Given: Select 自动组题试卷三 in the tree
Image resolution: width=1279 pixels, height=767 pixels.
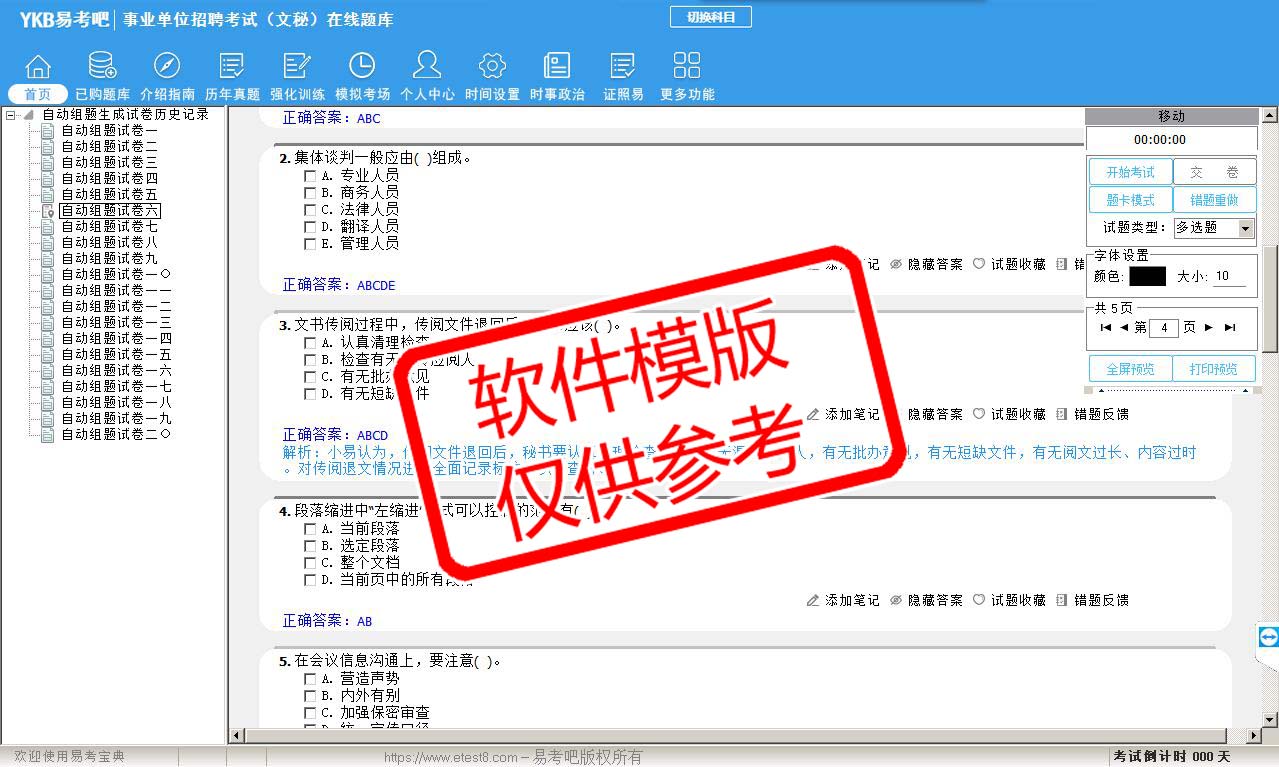Looking at the screenshot, I should [x=109, y=162].
